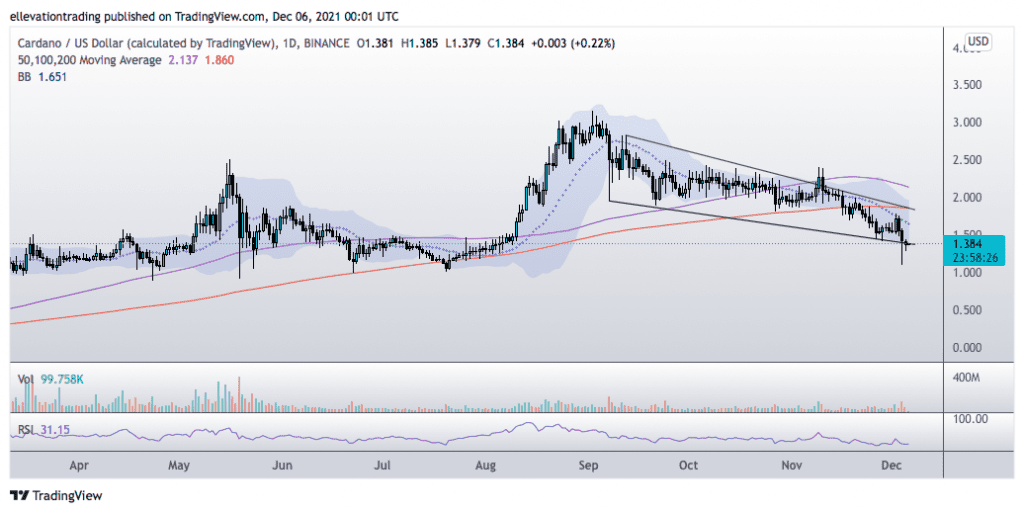Click the 2.137 moving average value
Viewport: 1024px width, 513px height.
point(182,60)
